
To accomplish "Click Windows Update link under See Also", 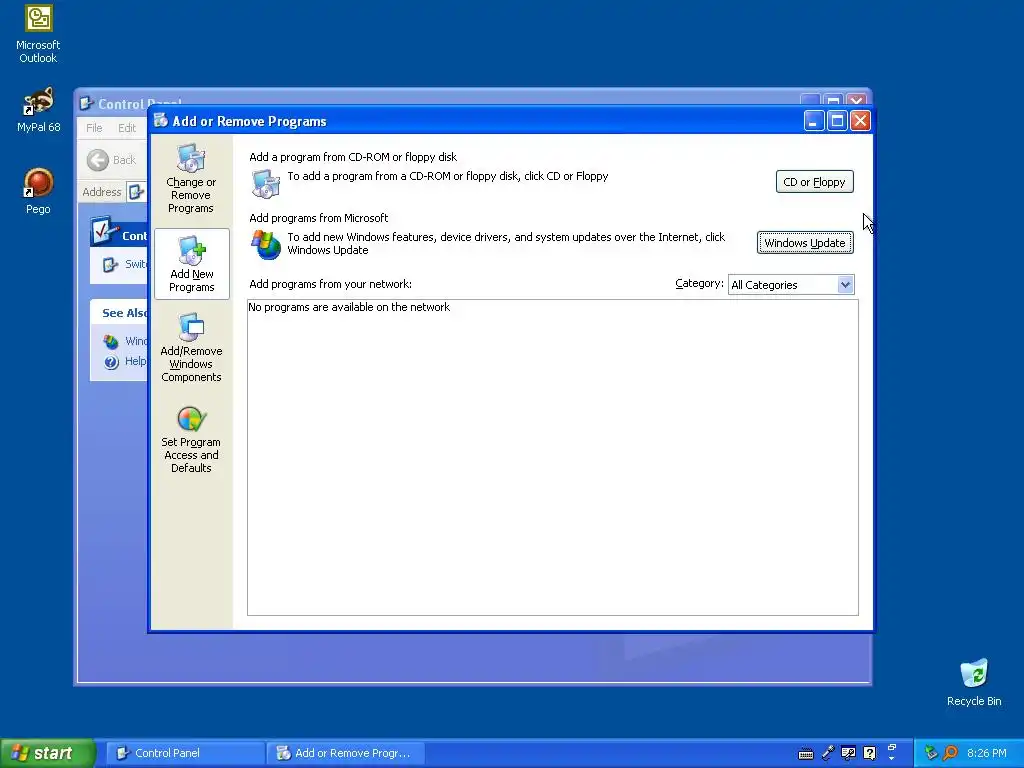I will (125, 341).
